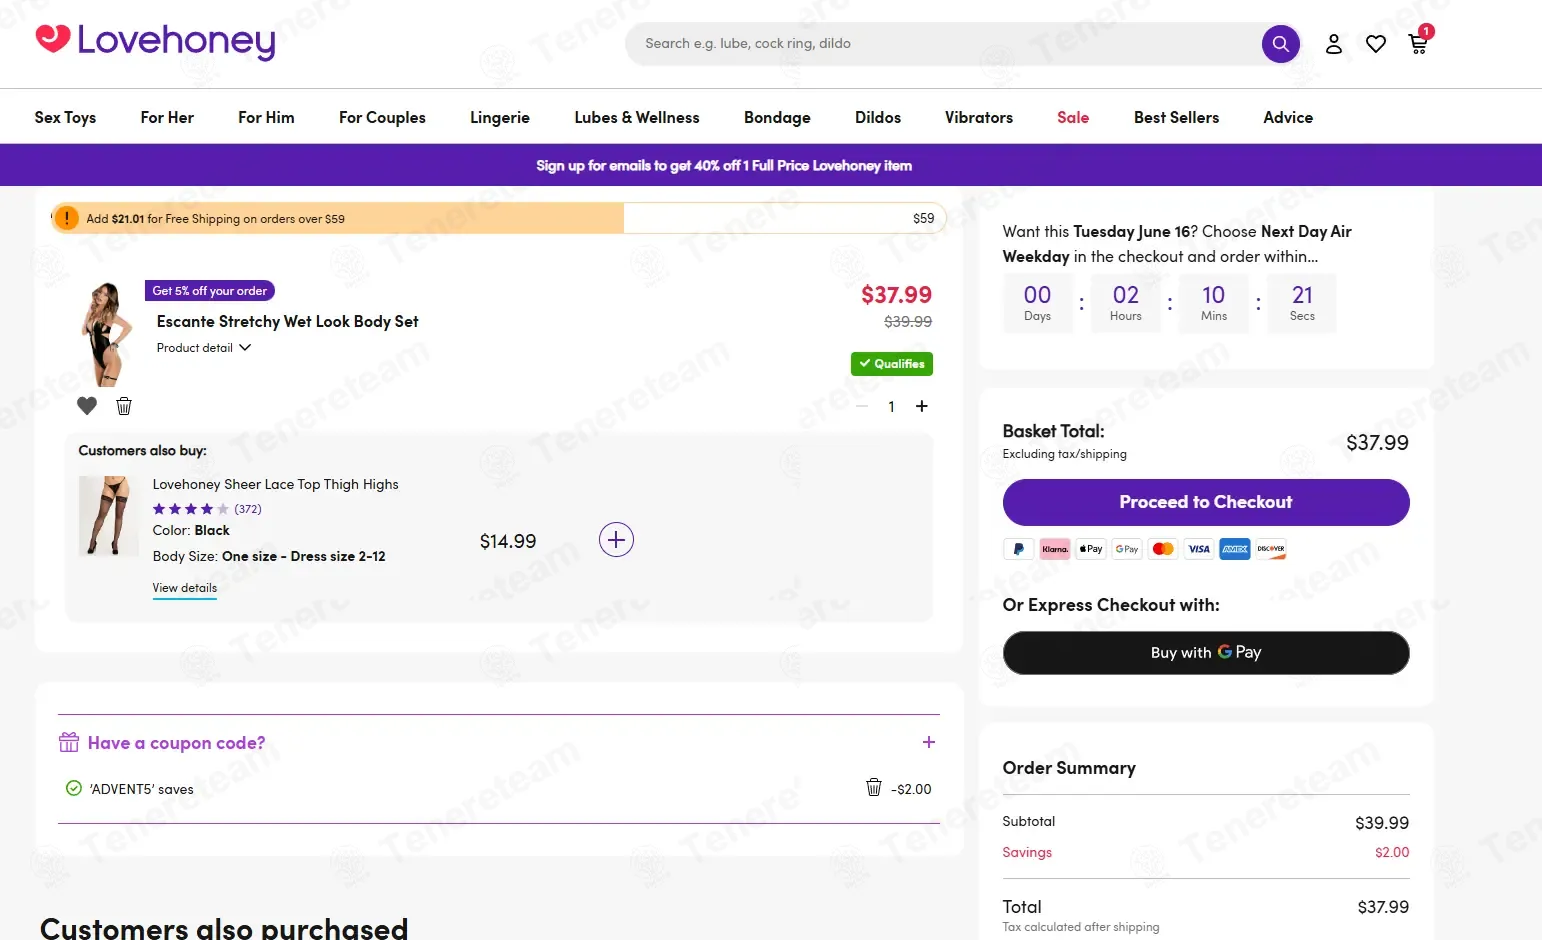The height and width of the screenshot is (940, 1542).
Task: Click the $14.99 Thigh Highs price
Action: point(508,541)
